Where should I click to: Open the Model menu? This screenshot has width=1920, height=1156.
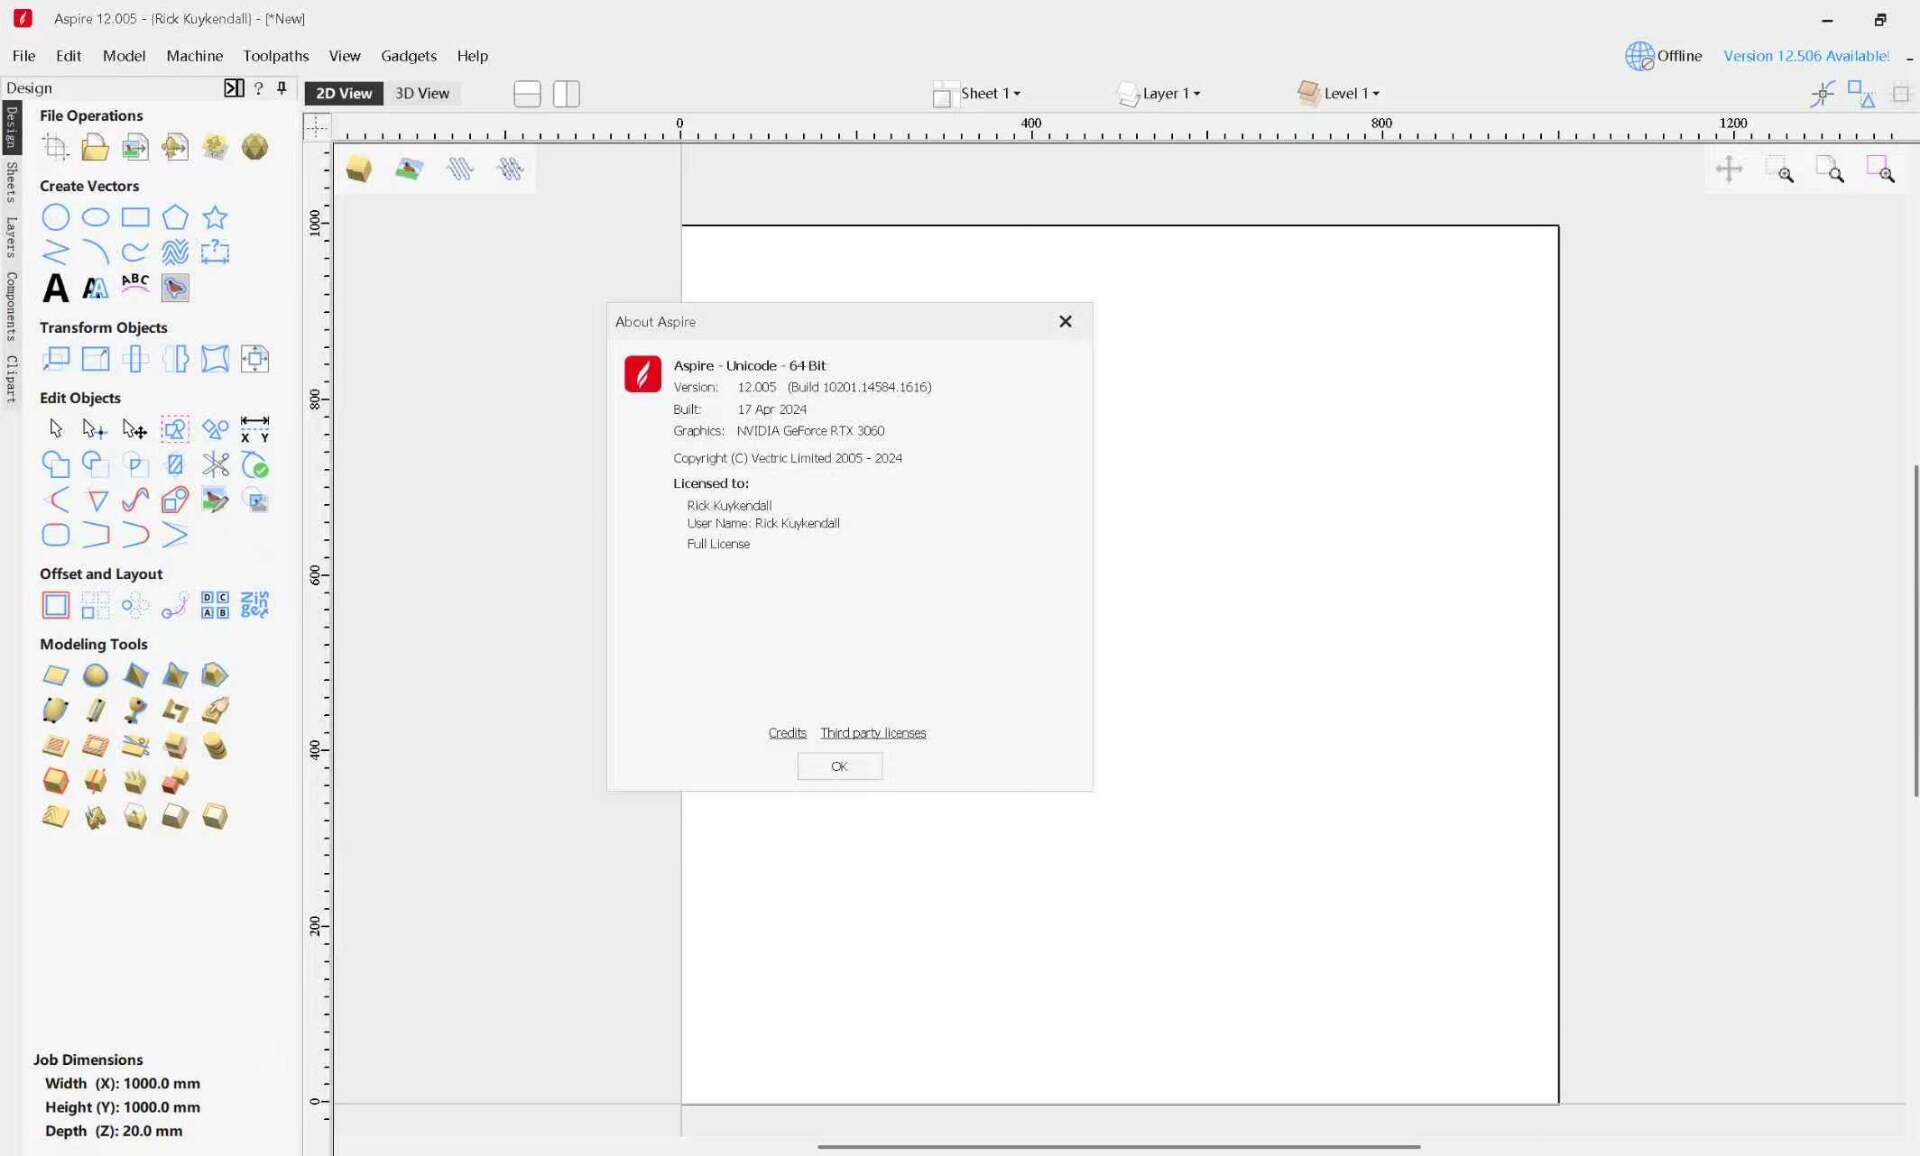pyautogui.click(x=124, y=56)
